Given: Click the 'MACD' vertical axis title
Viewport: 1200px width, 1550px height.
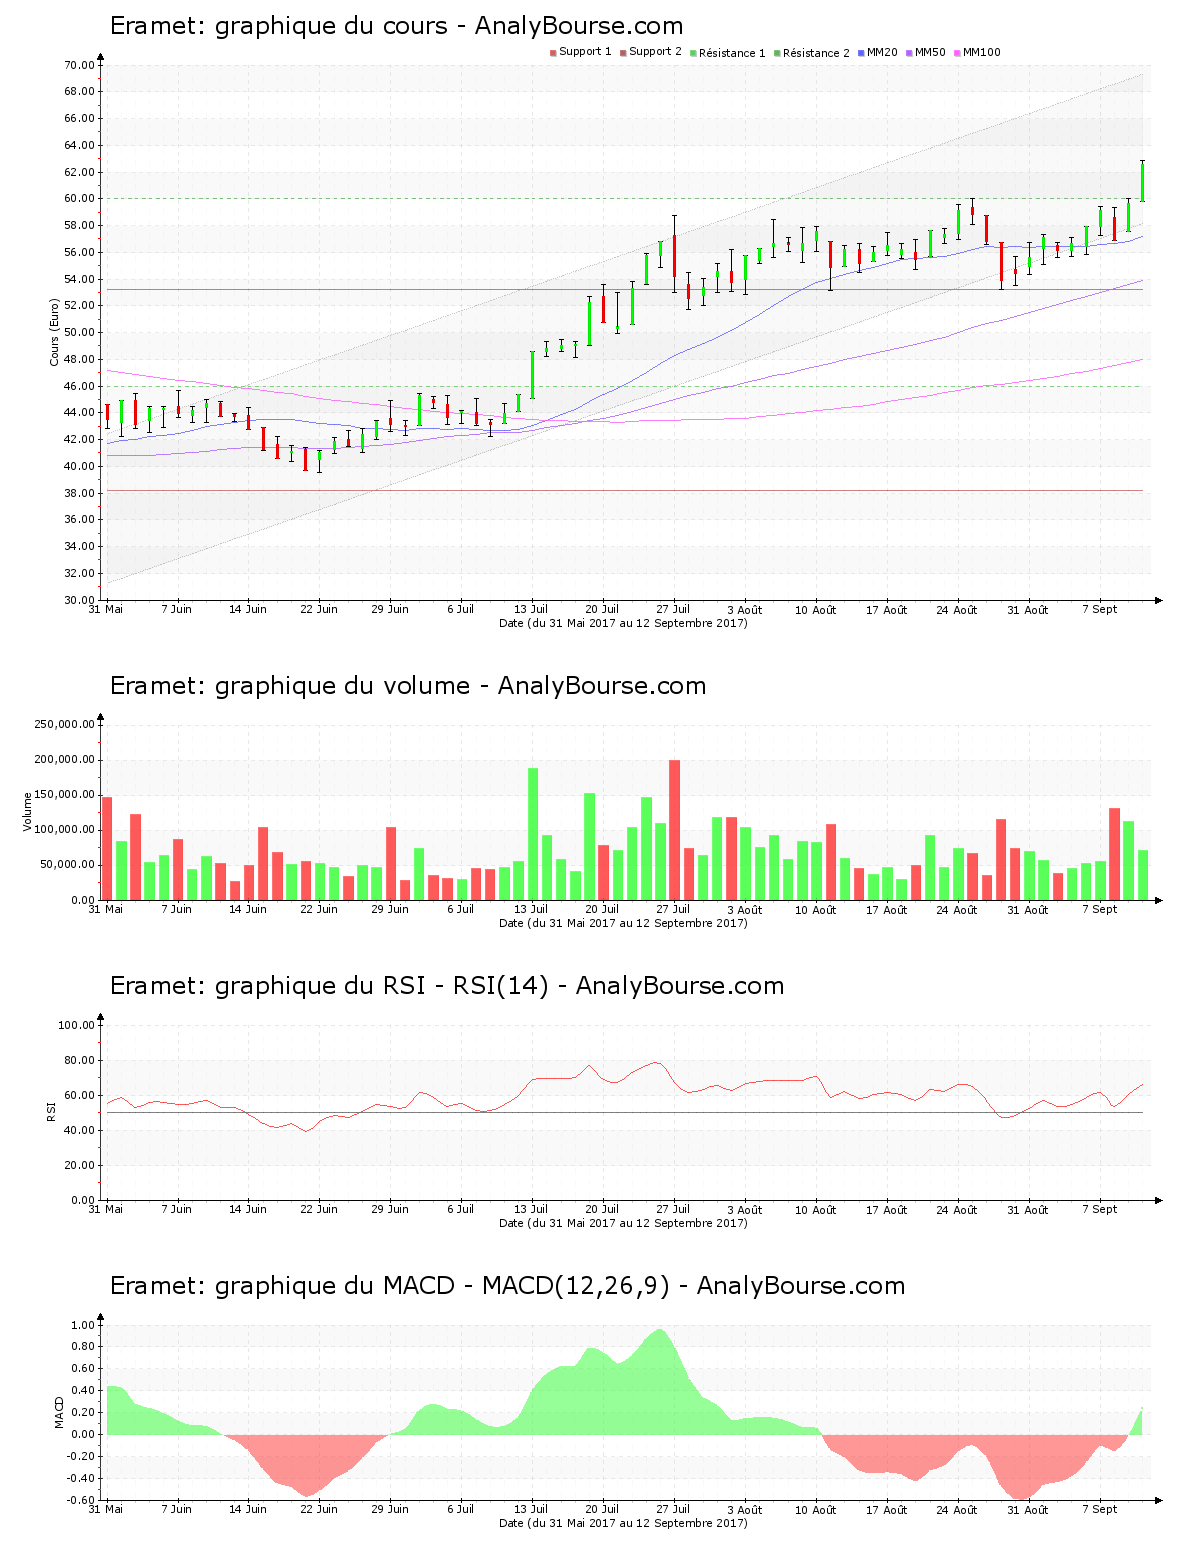Looking at the screenshot, I should pos(58,1412).
